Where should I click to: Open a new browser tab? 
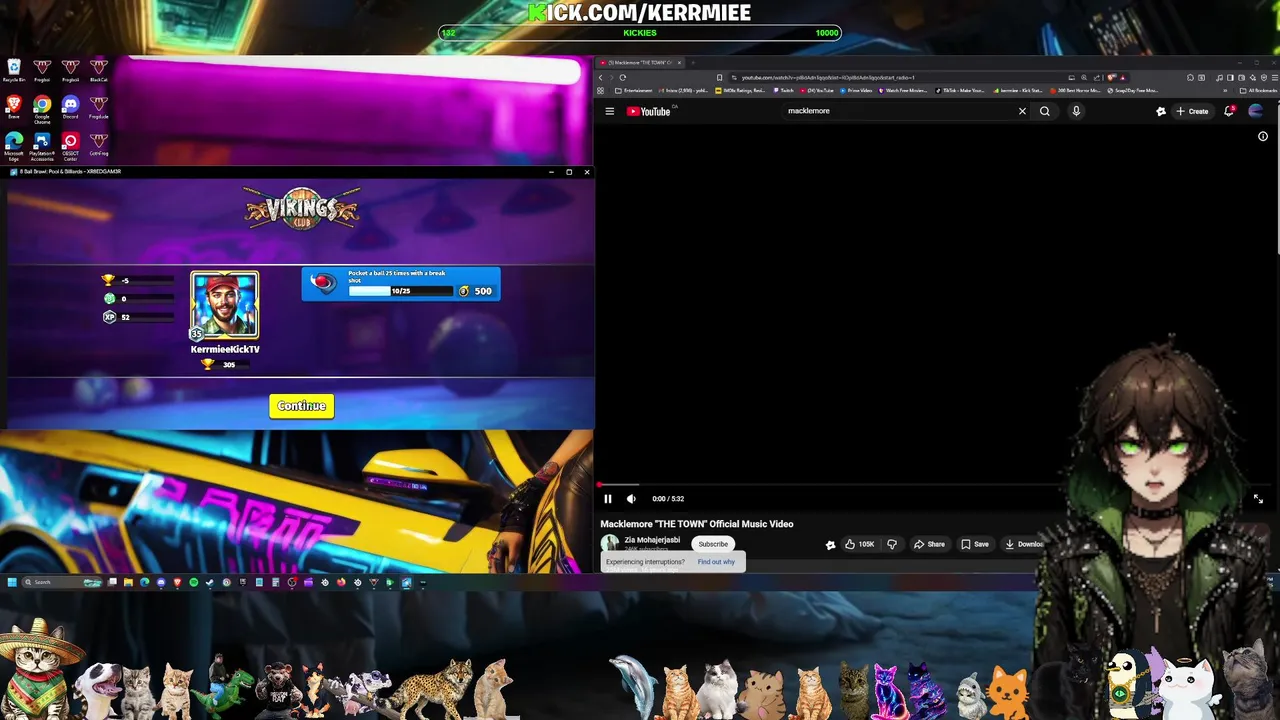click(x=691, y=63)
